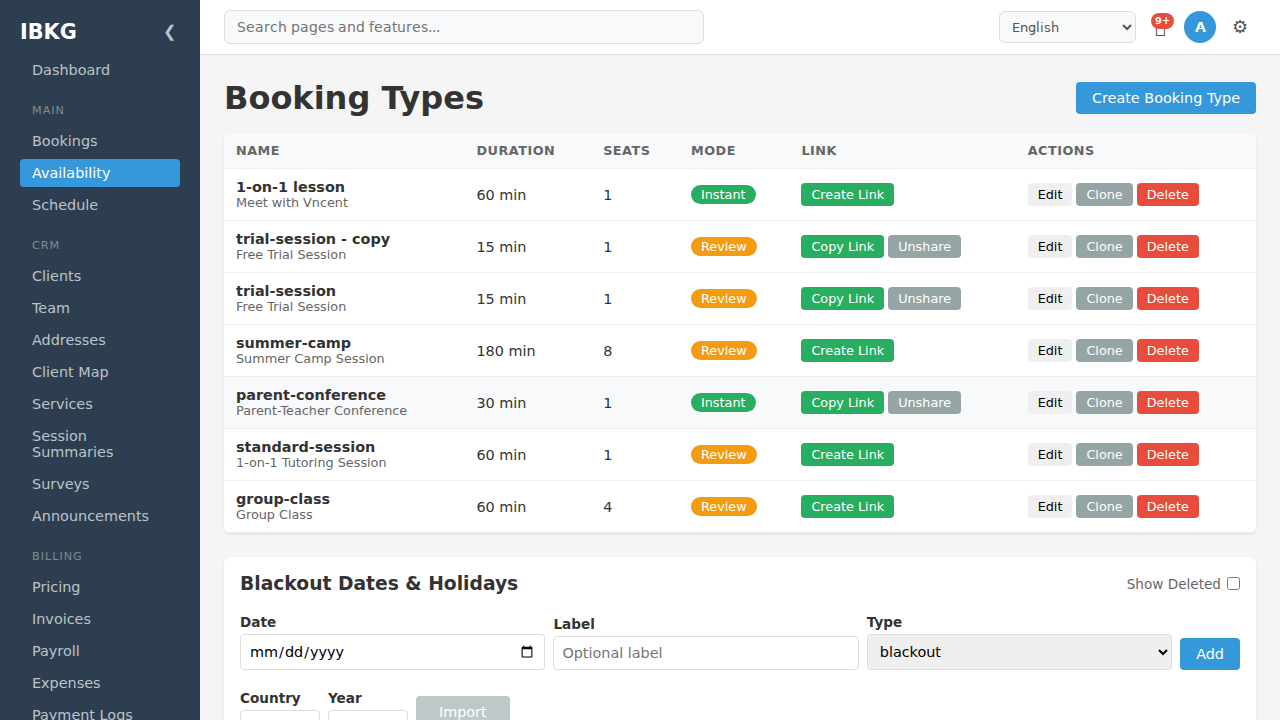Delete the group-class booking type

coord(1167,507)
